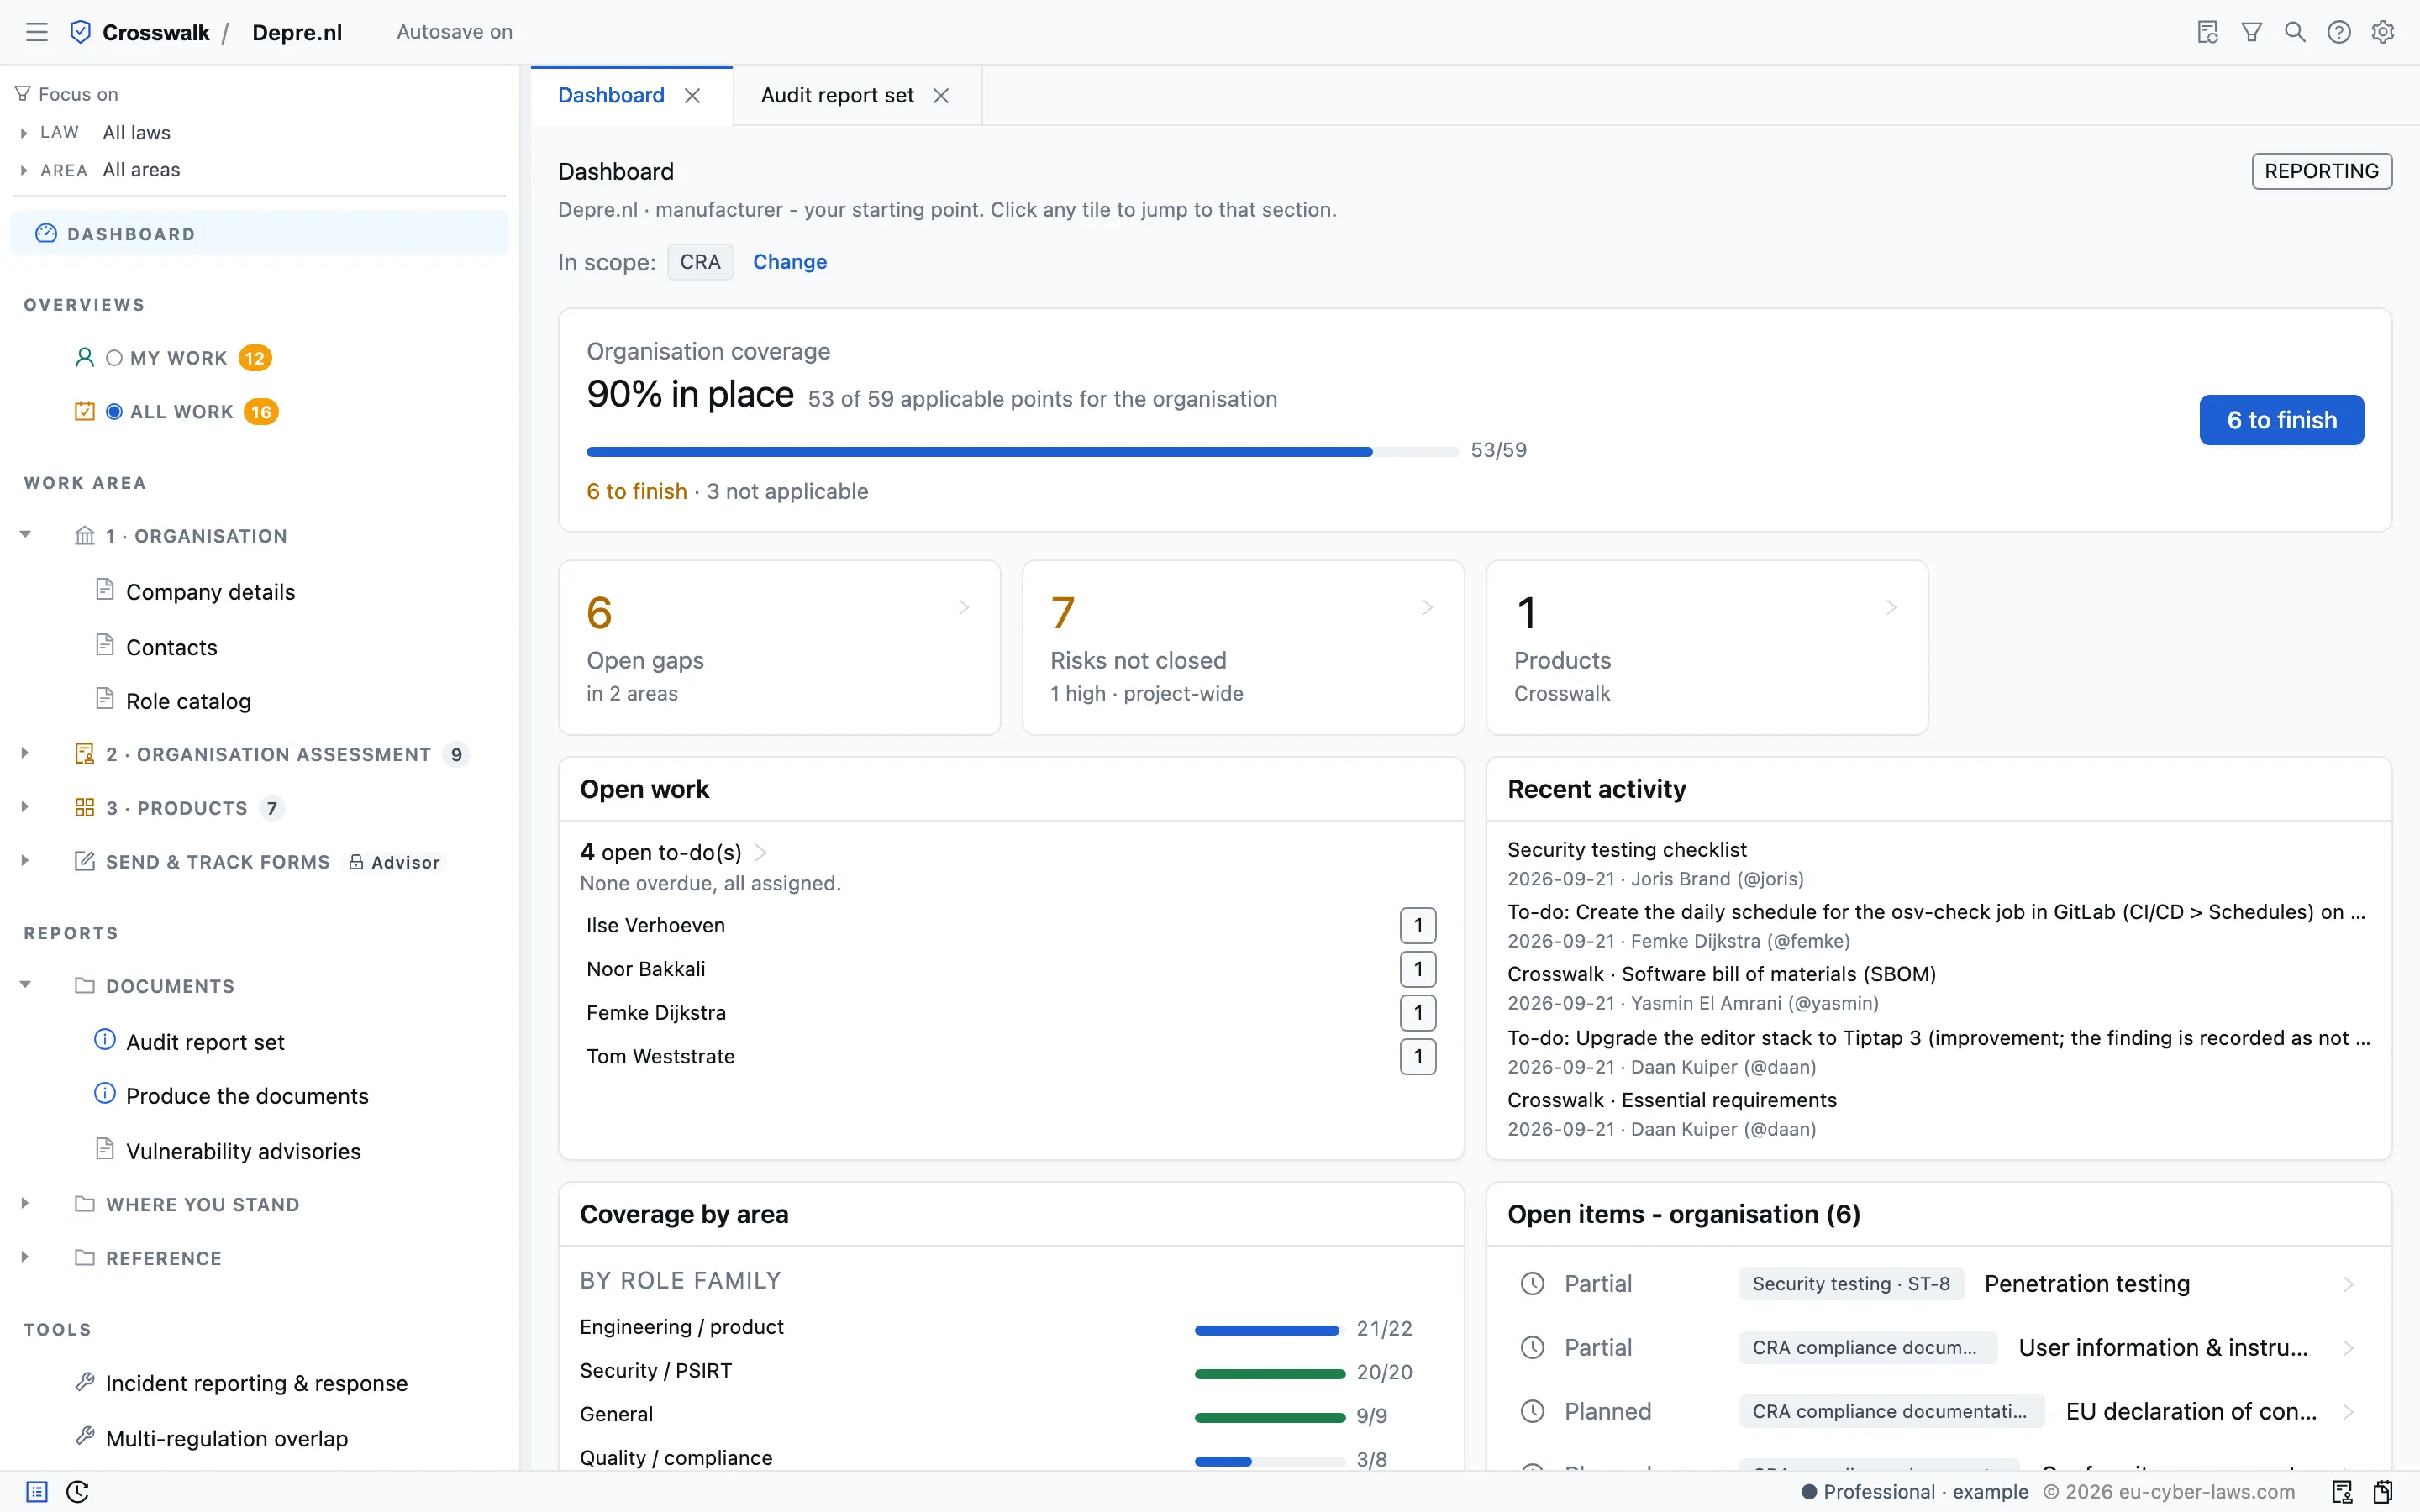This screenshot has height=1512, width=2420.
Task: Click the organisation coverage progress bar
Action: [1022, 451]
